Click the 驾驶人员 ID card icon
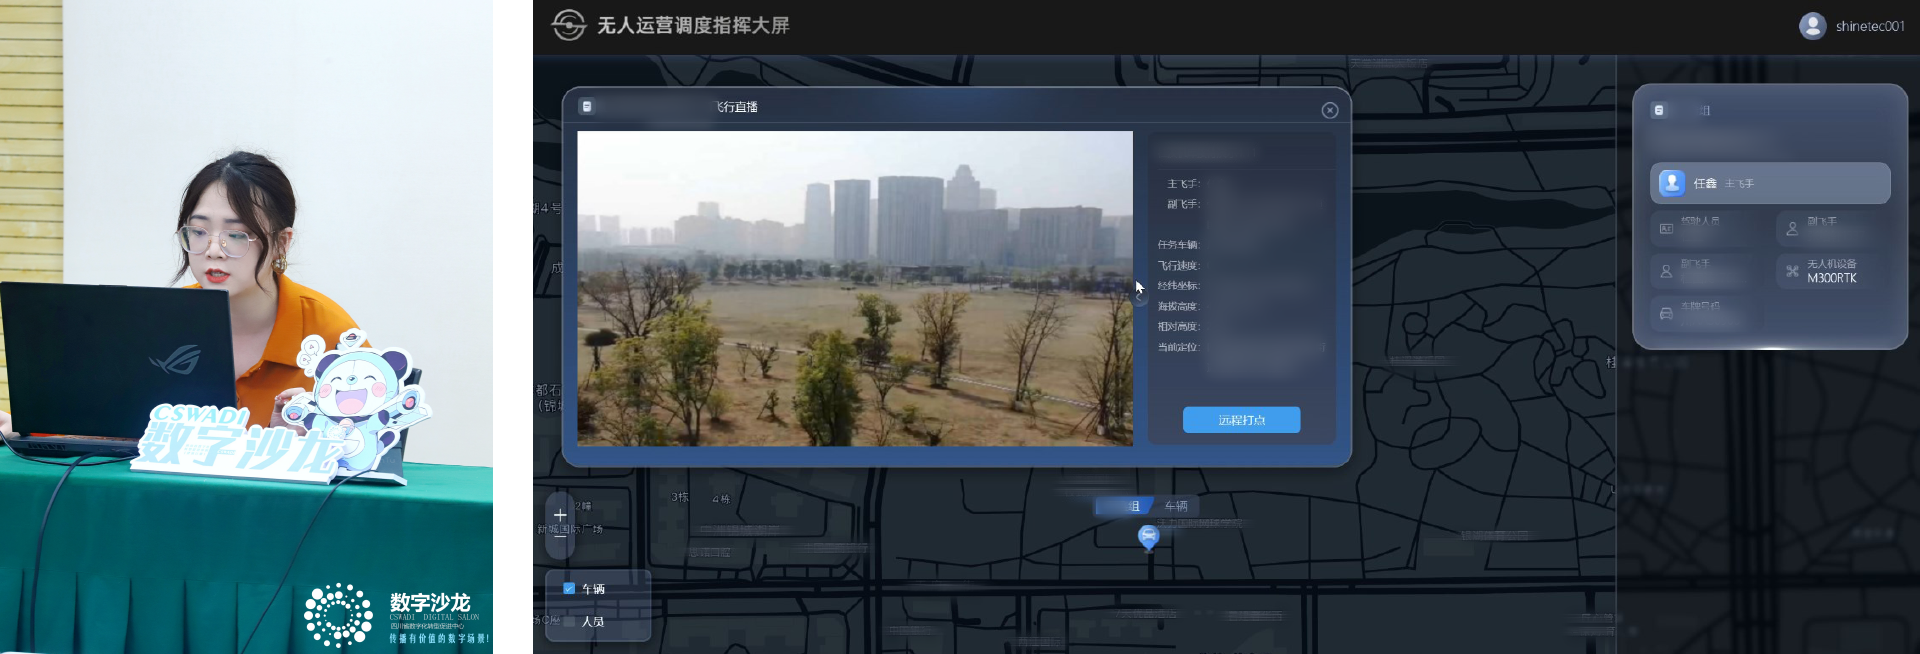 pos(1666,229)
